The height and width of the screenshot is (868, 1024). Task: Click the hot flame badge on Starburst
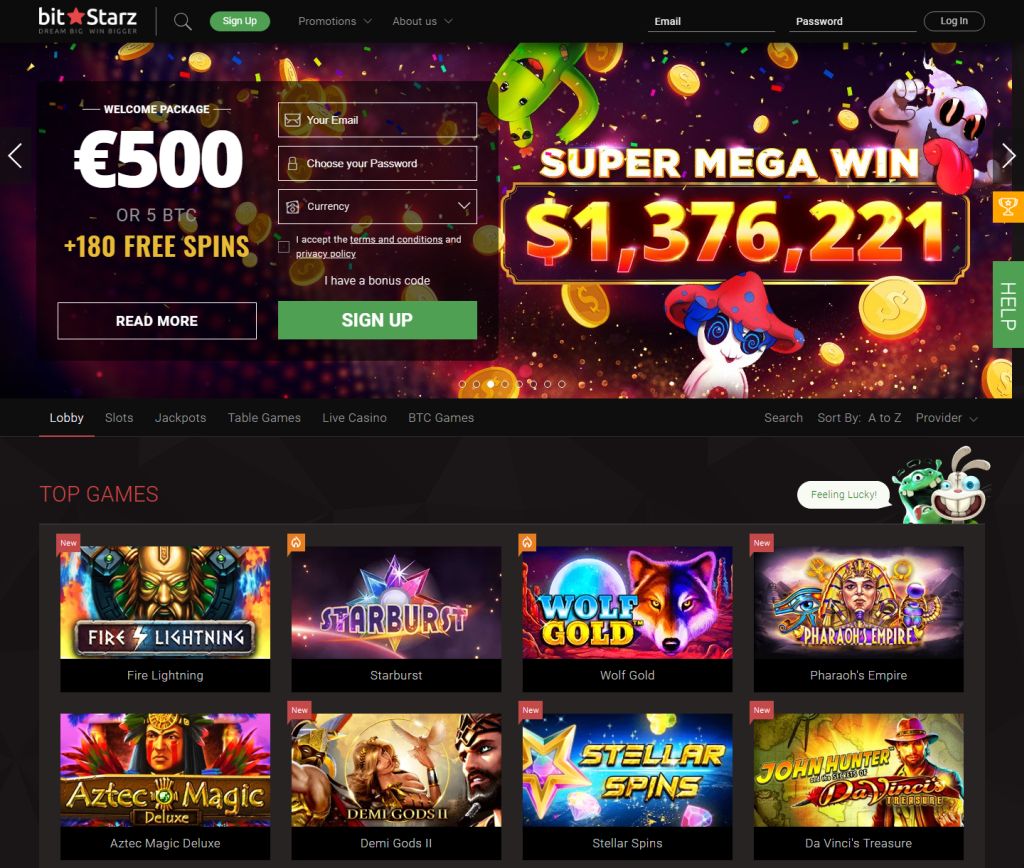click(x=296, y=543)
